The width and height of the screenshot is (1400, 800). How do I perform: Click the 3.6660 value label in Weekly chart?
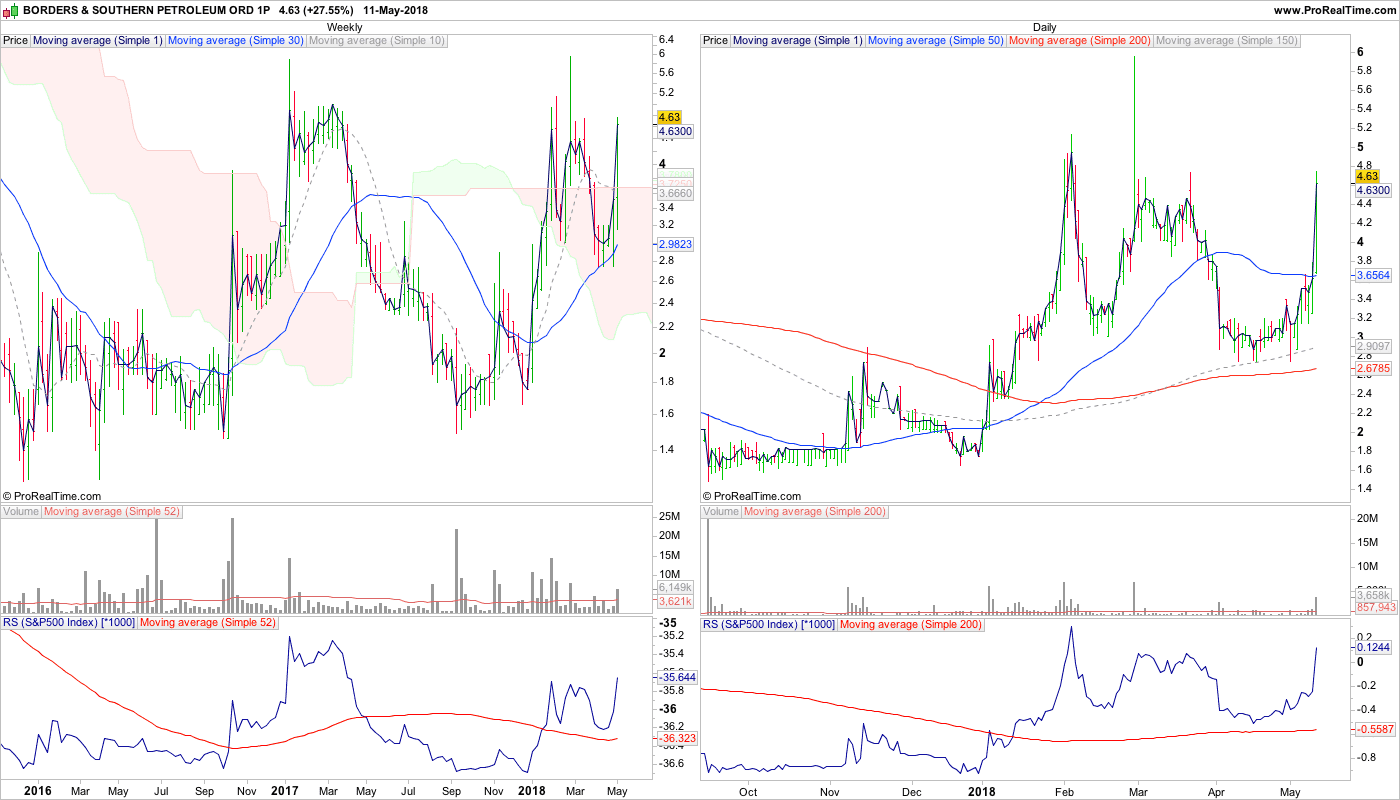[x=676, y=192]
